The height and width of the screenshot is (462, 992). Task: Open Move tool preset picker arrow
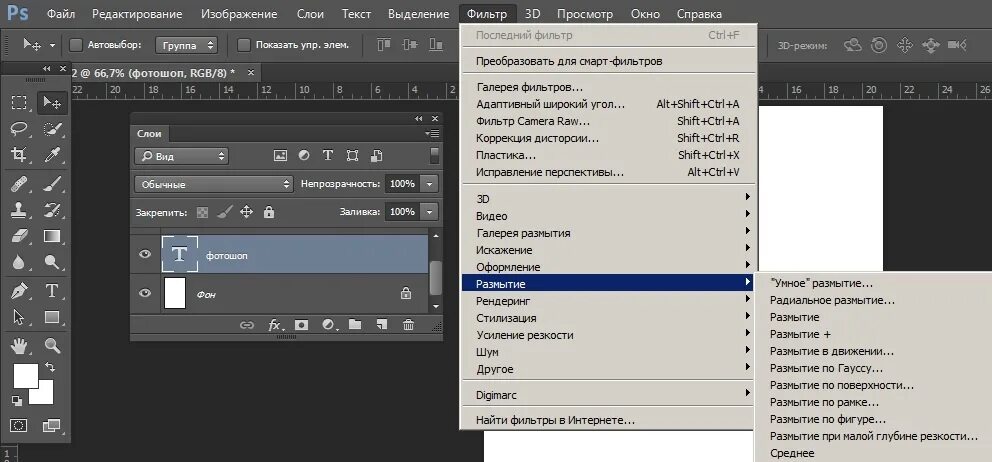point(52,46)
